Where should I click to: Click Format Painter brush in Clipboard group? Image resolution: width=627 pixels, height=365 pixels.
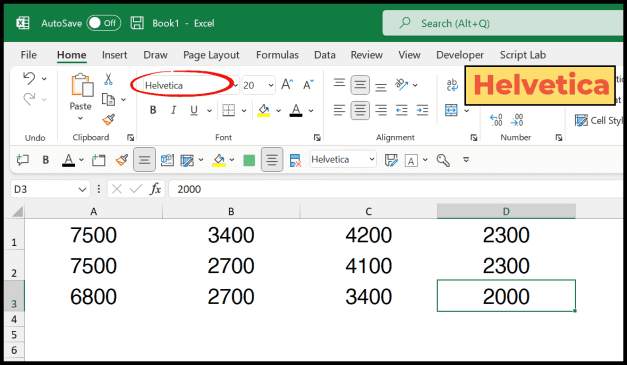[x=108, y=119]
